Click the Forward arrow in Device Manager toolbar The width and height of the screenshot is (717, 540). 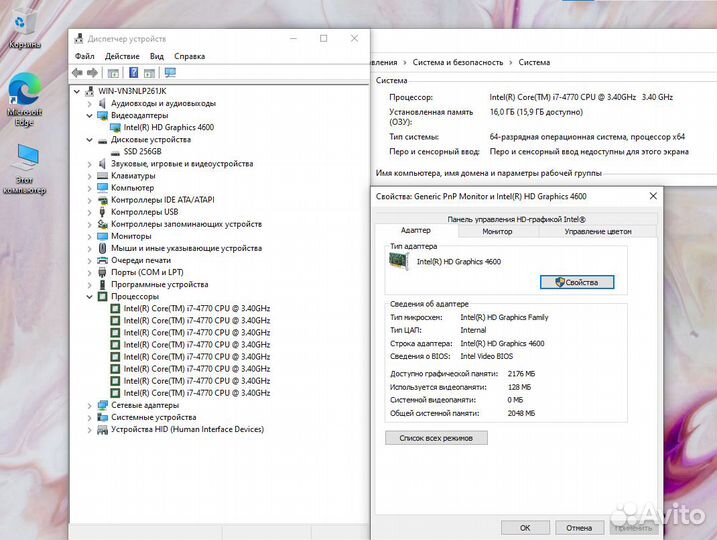click(x=92, y=73)
